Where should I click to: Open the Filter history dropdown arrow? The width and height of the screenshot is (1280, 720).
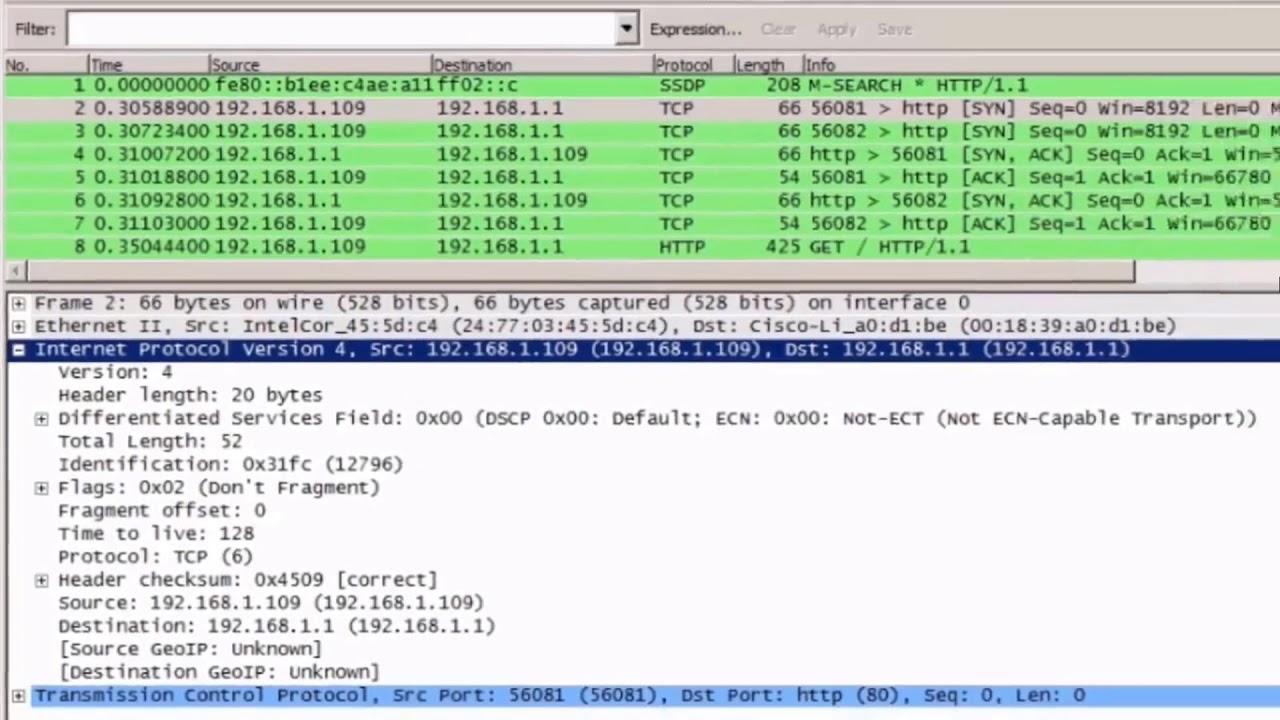[627, 29]
